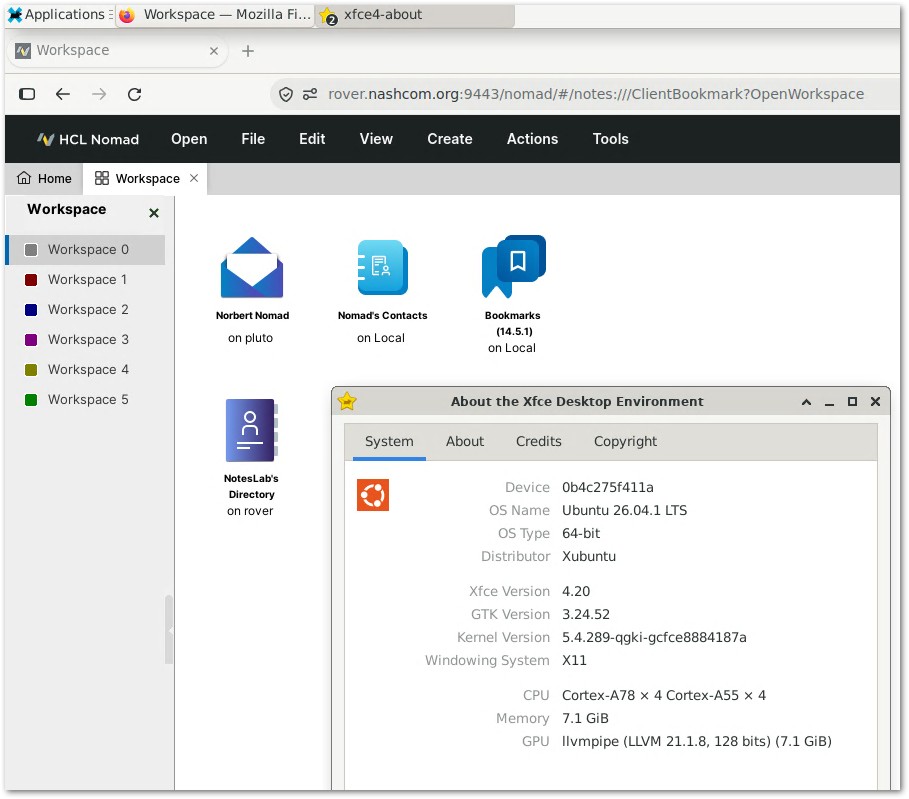This screenshot has width=909, height=799.
Task: Click the GTK version 3.24.52
Action: coord(586,614)
